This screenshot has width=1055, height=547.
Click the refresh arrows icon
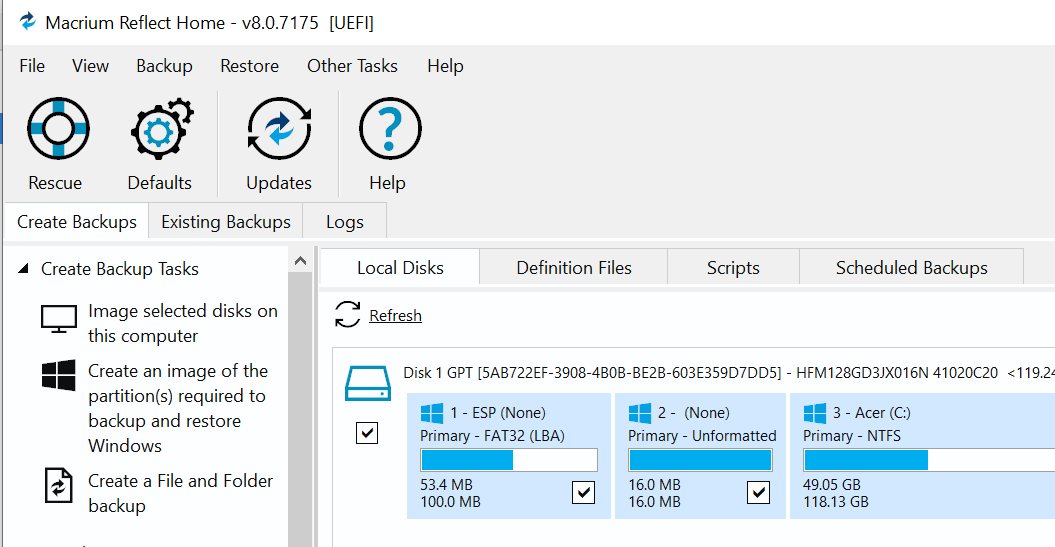point(348,314)
